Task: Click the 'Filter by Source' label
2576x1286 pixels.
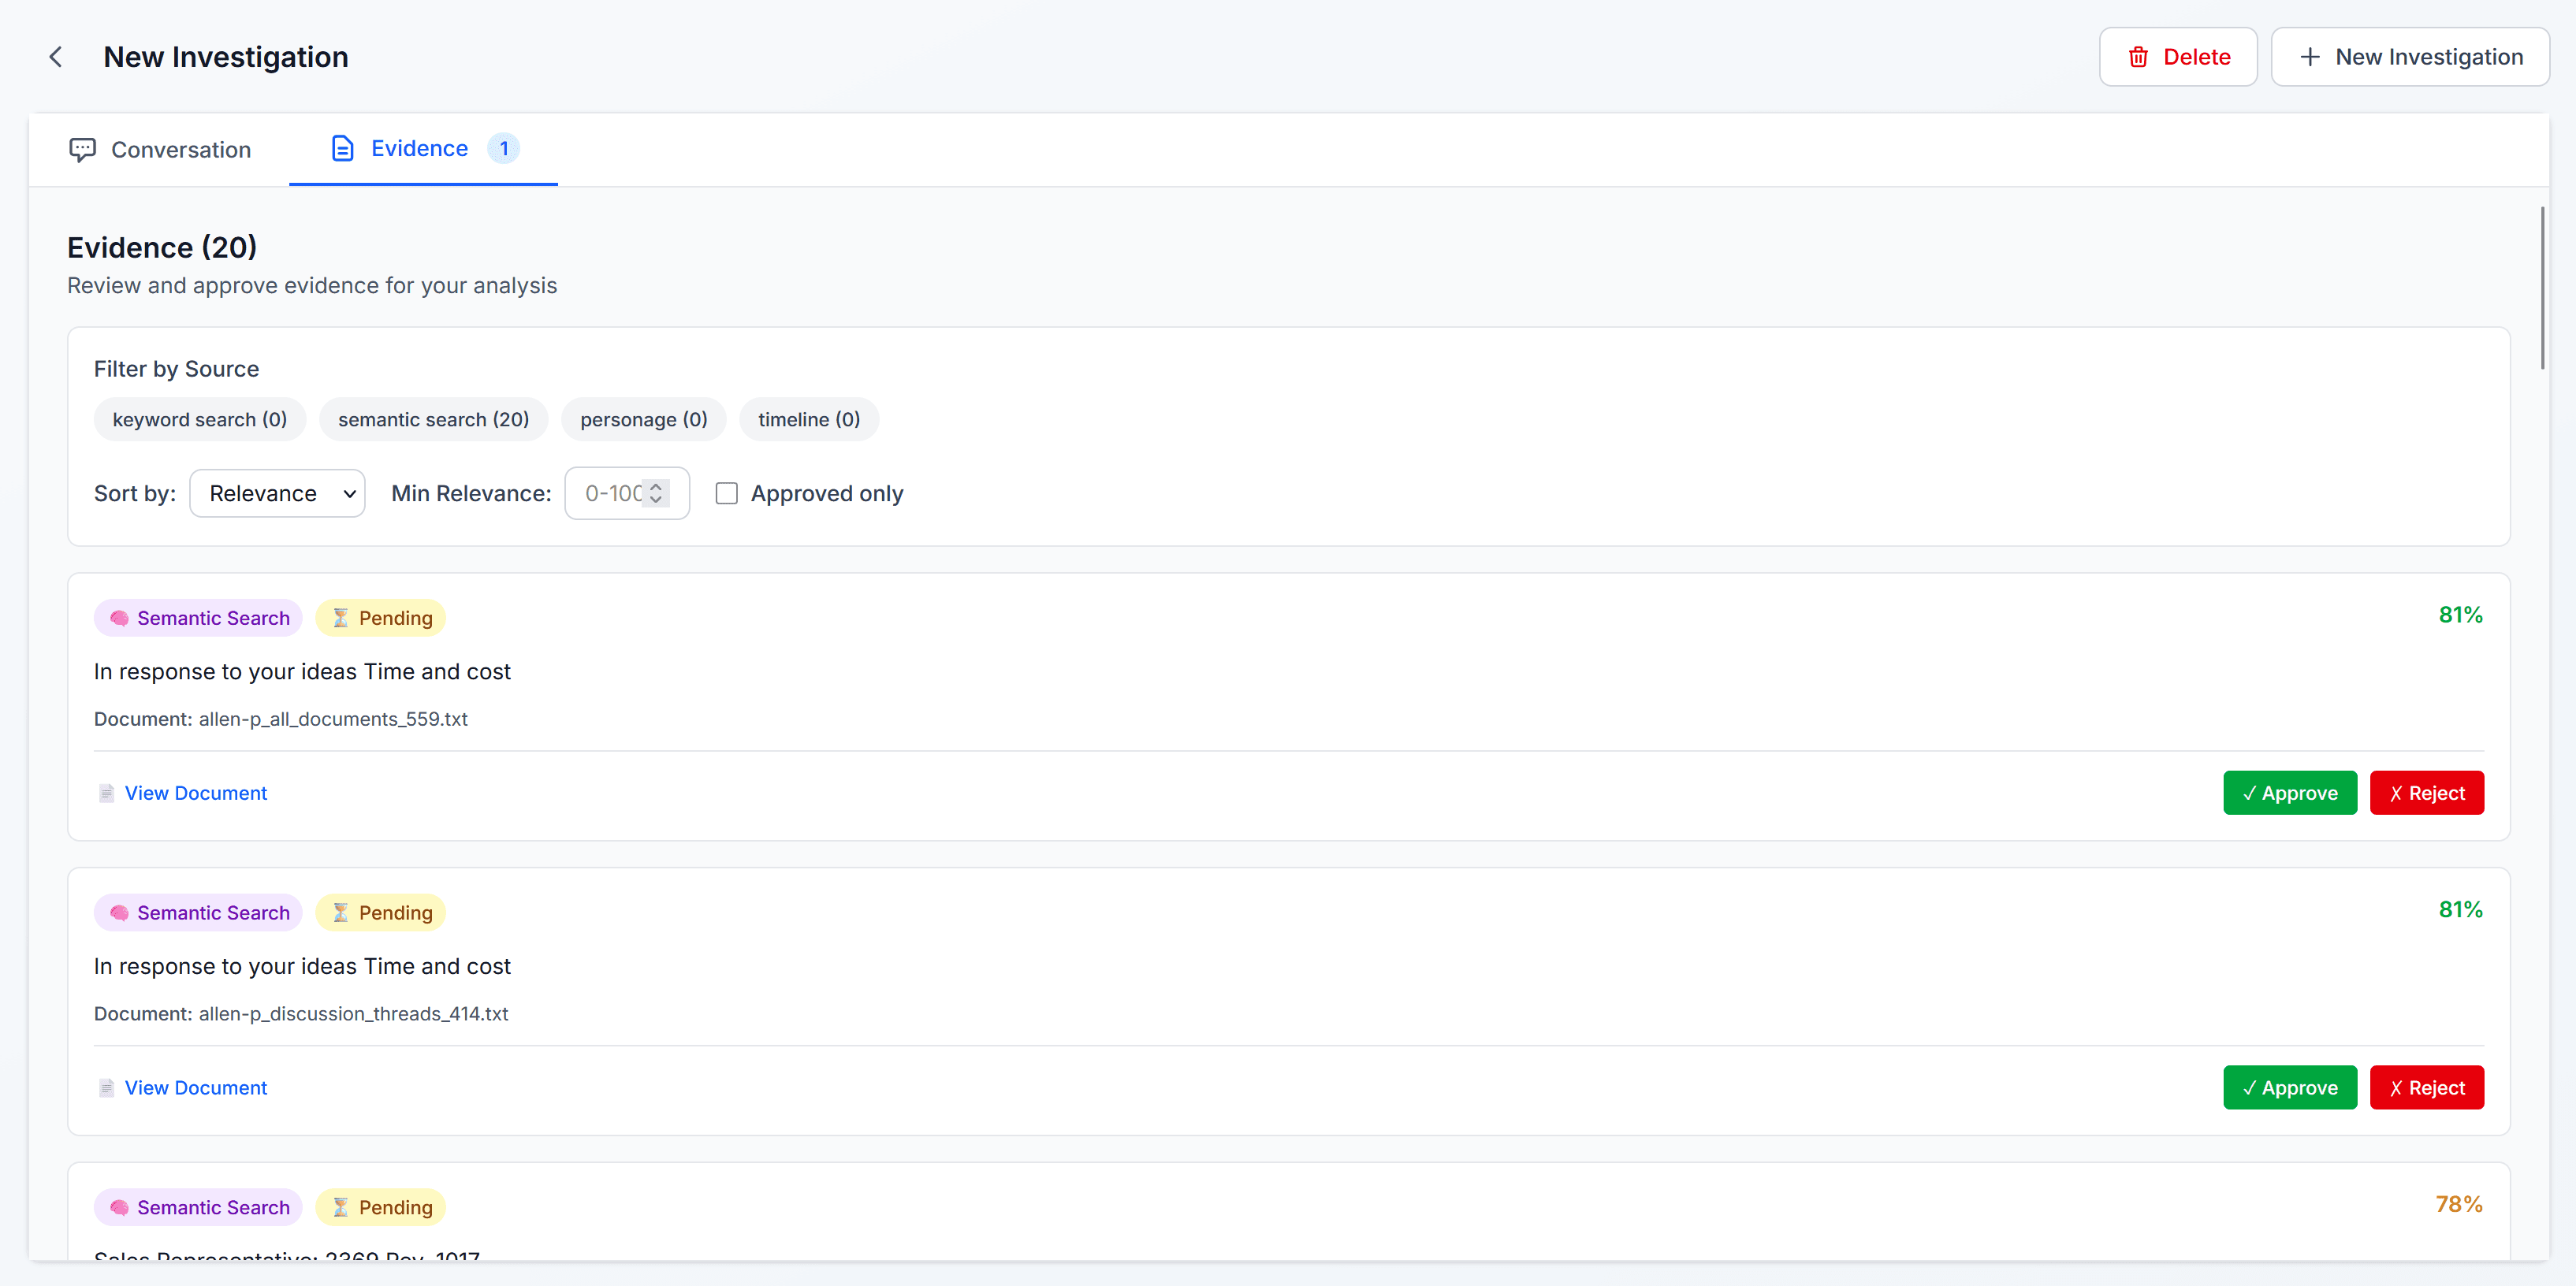Action: (176, 369)
